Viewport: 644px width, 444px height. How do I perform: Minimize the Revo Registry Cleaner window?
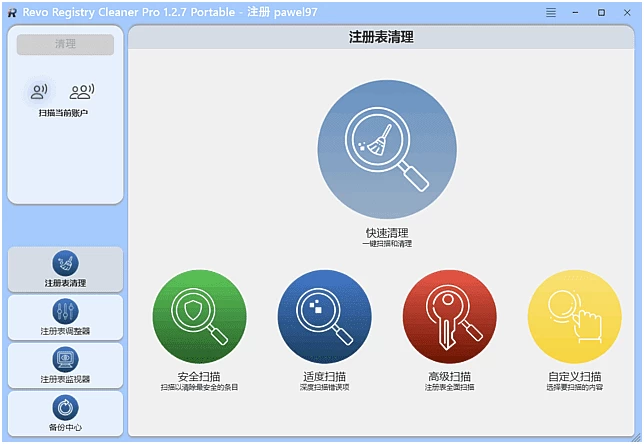coord(576,12)
